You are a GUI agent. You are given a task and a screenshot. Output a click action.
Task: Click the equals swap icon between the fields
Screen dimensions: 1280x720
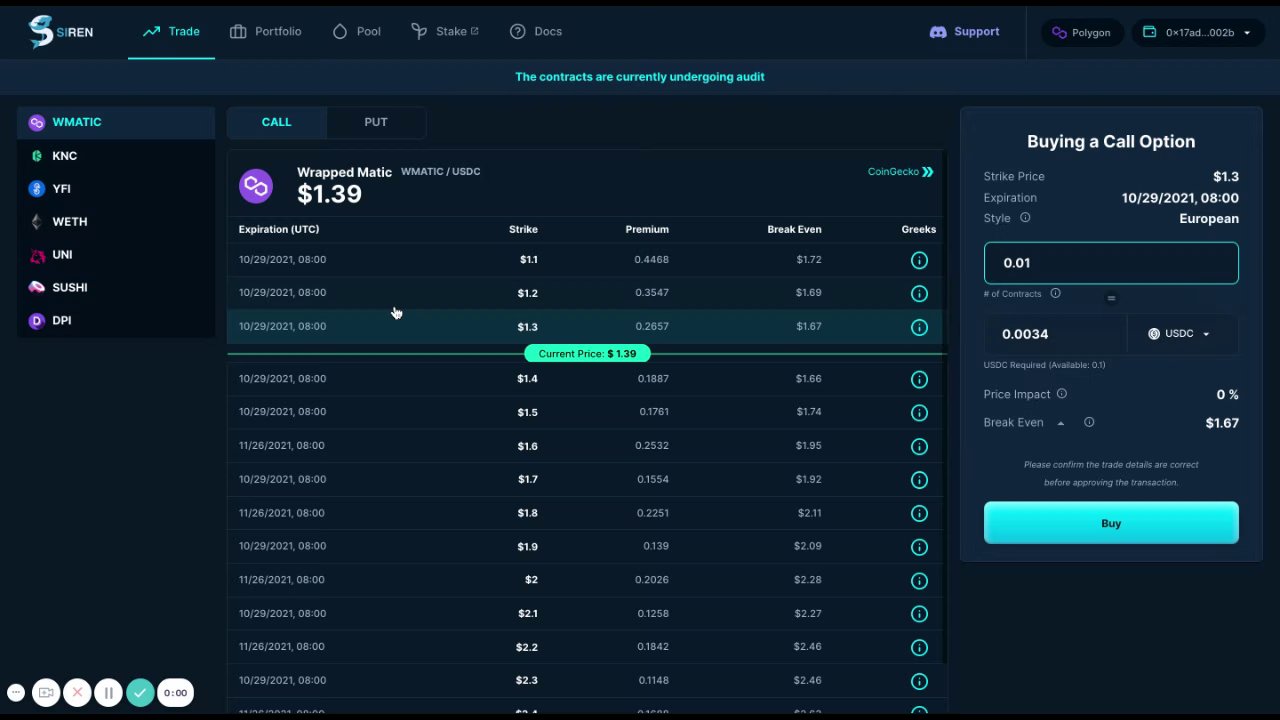[x=1111, y=298]
